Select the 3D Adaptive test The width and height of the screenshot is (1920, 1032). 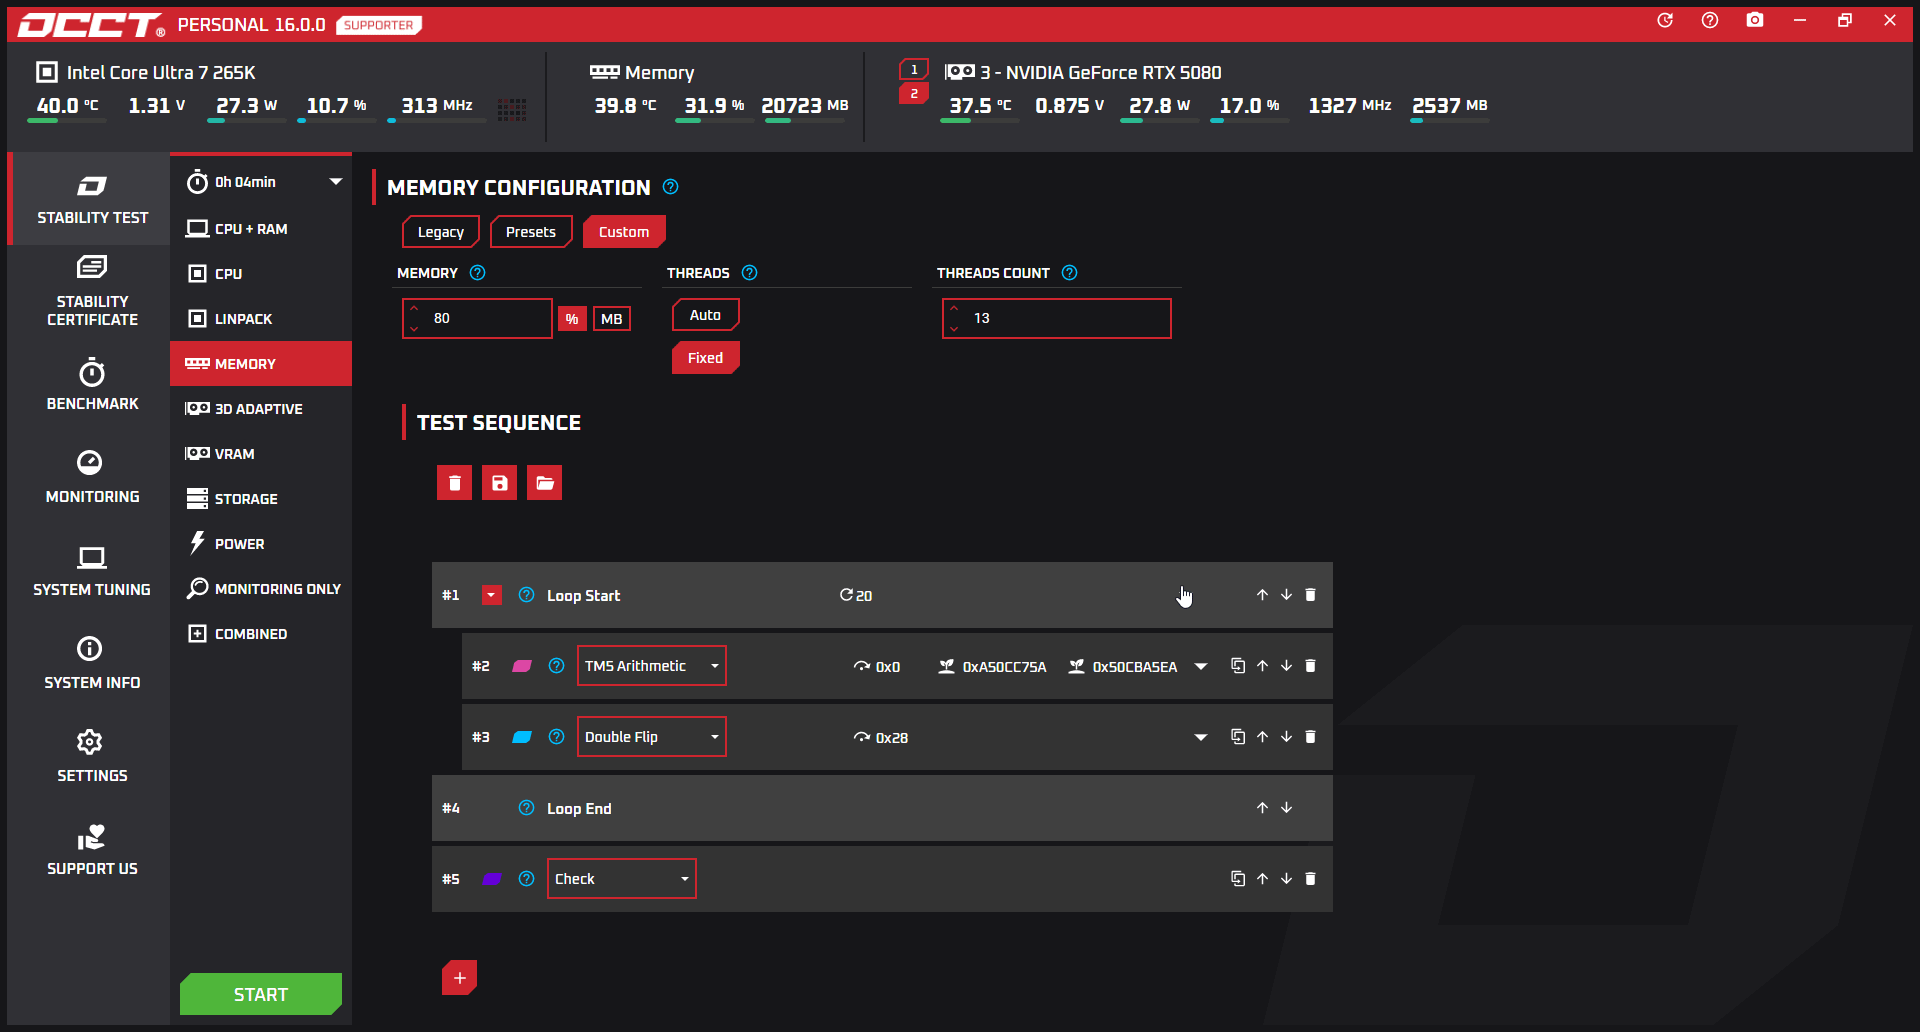(x=259, y=409)
